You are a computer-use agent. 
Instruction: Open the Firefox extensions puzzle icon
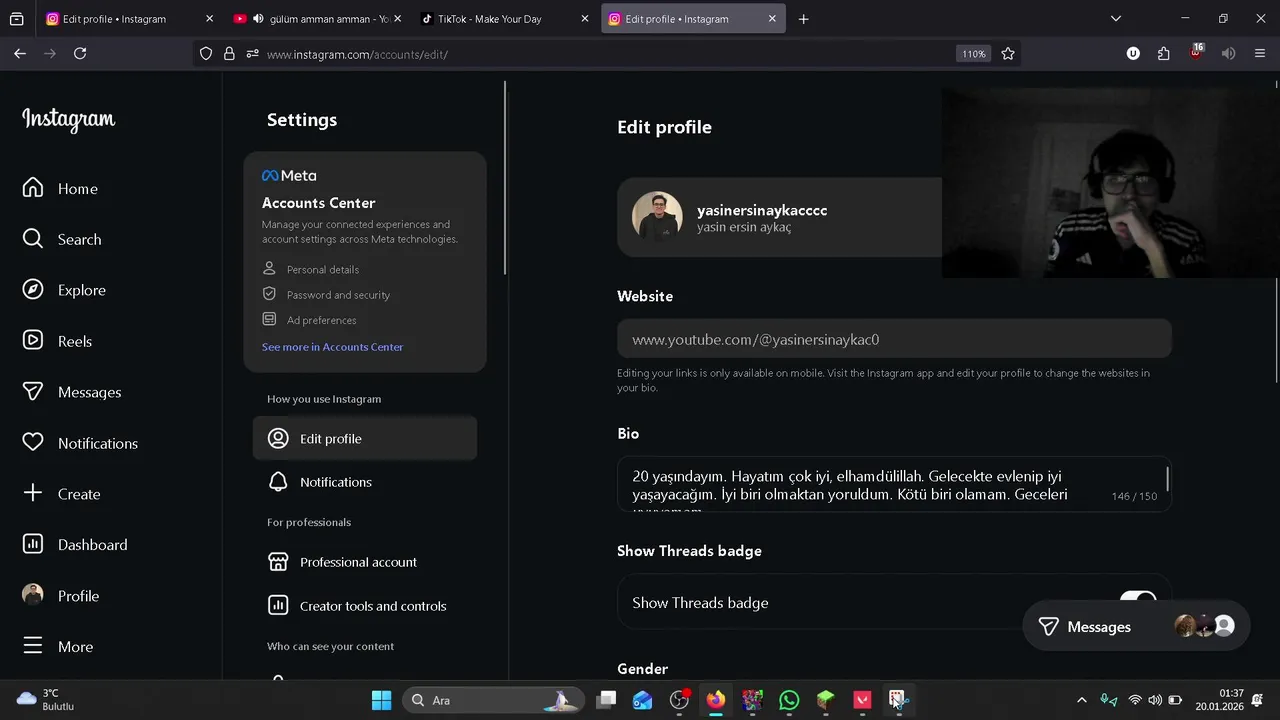point(1164,54)
